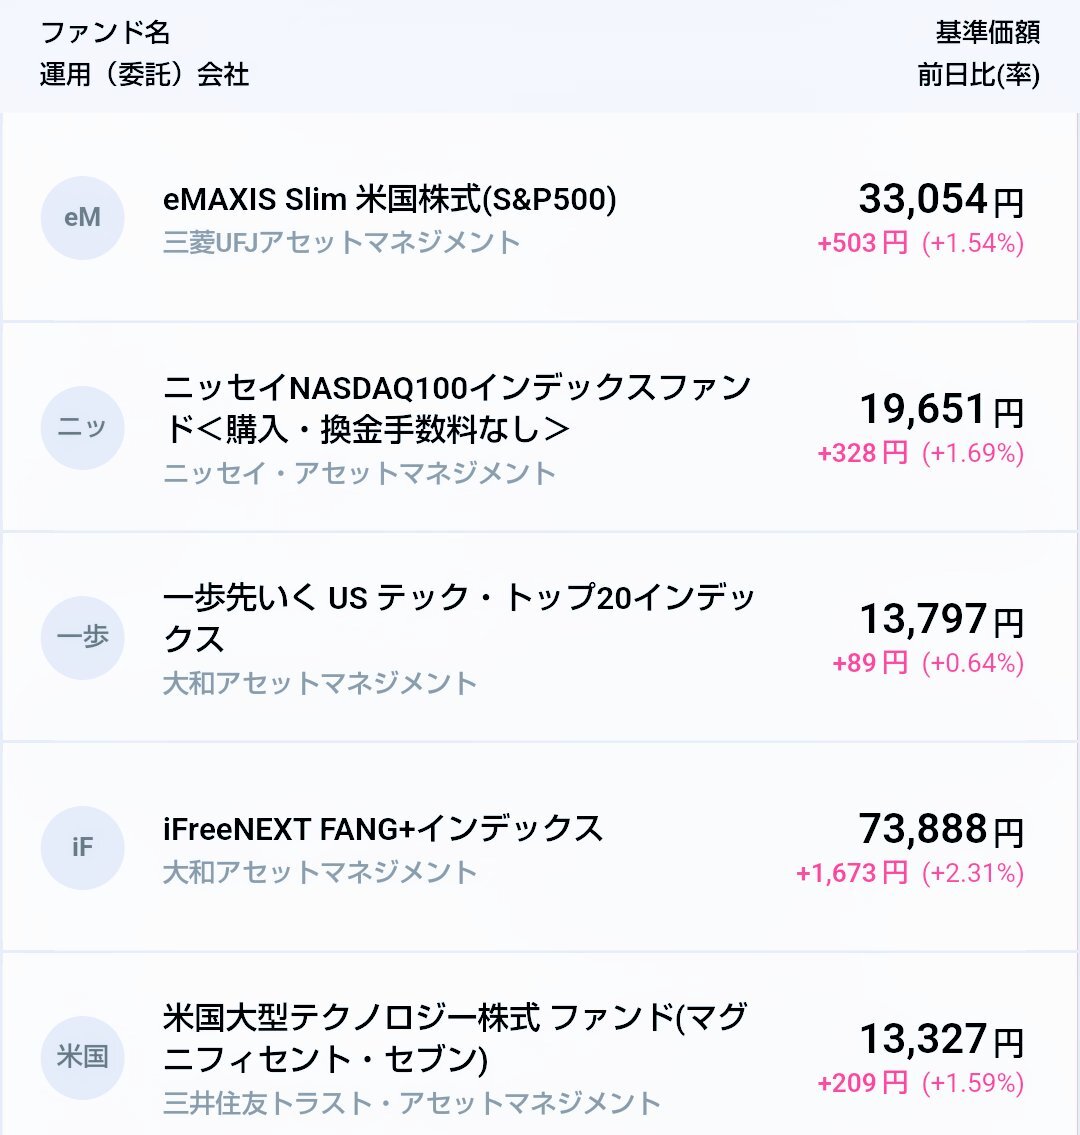1080x1135 pixels.
Task: Click the eM circular fund icon
Action: tap(83, 218)
